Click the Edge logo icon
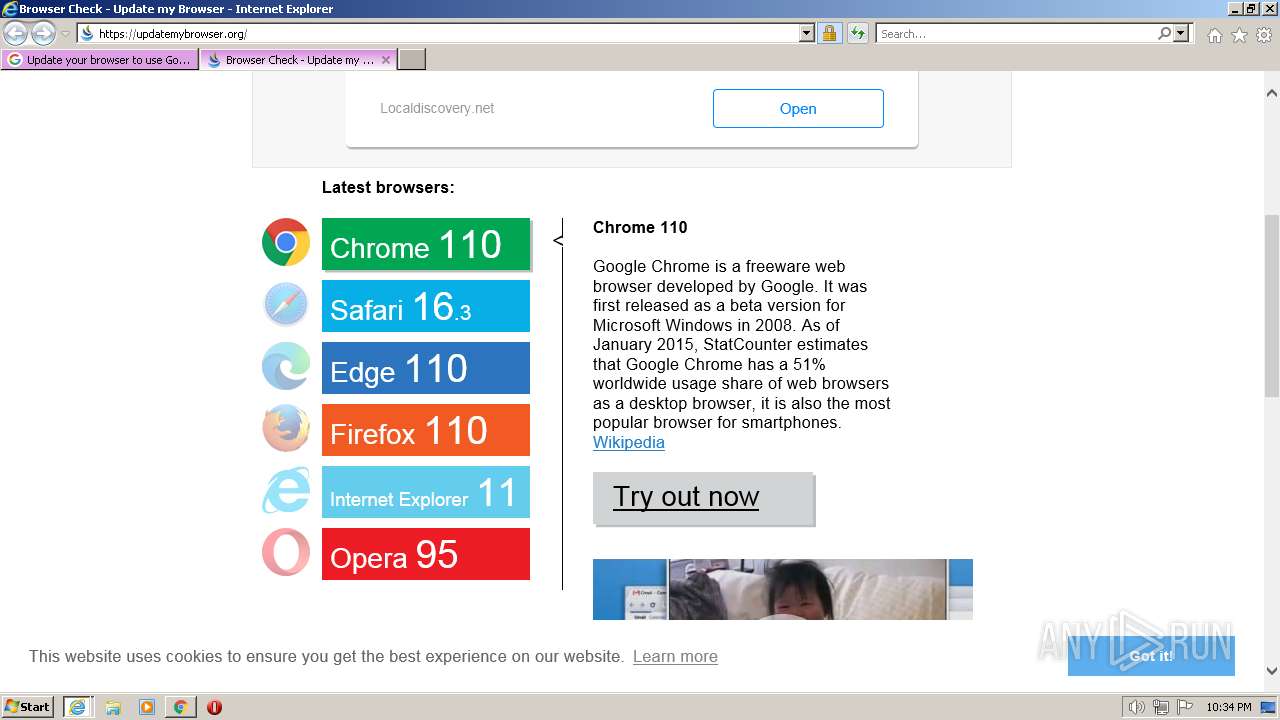Image resolution: width=1280 pixels, height=720 pixels. (x=286, y=366)
